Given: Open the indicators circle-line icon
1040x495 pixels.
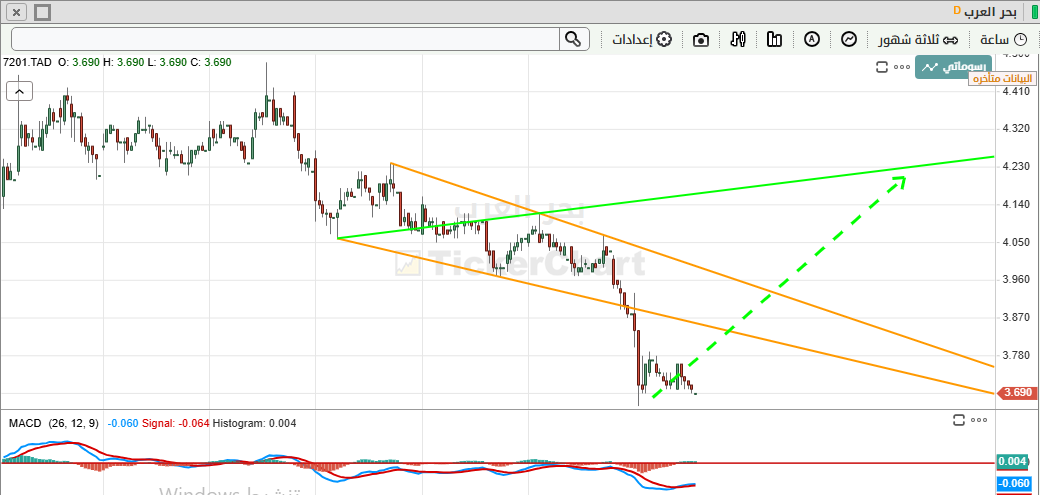Looking at the screenshot, I should point(849,39).
